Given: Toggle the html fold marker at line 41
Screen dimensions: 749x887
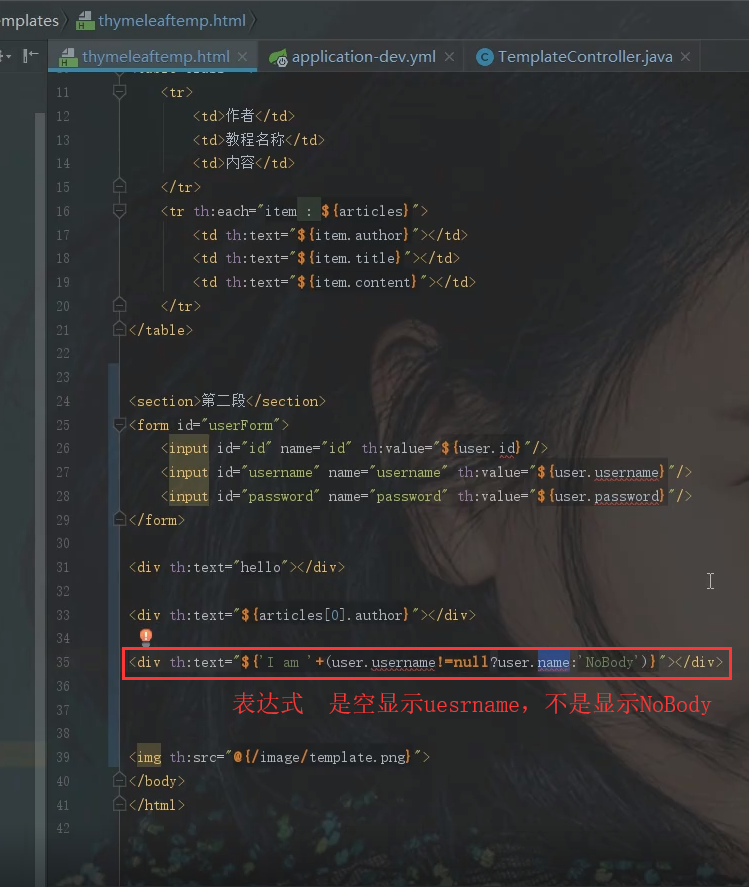Looking at the screenshot, I should [119, 804].
